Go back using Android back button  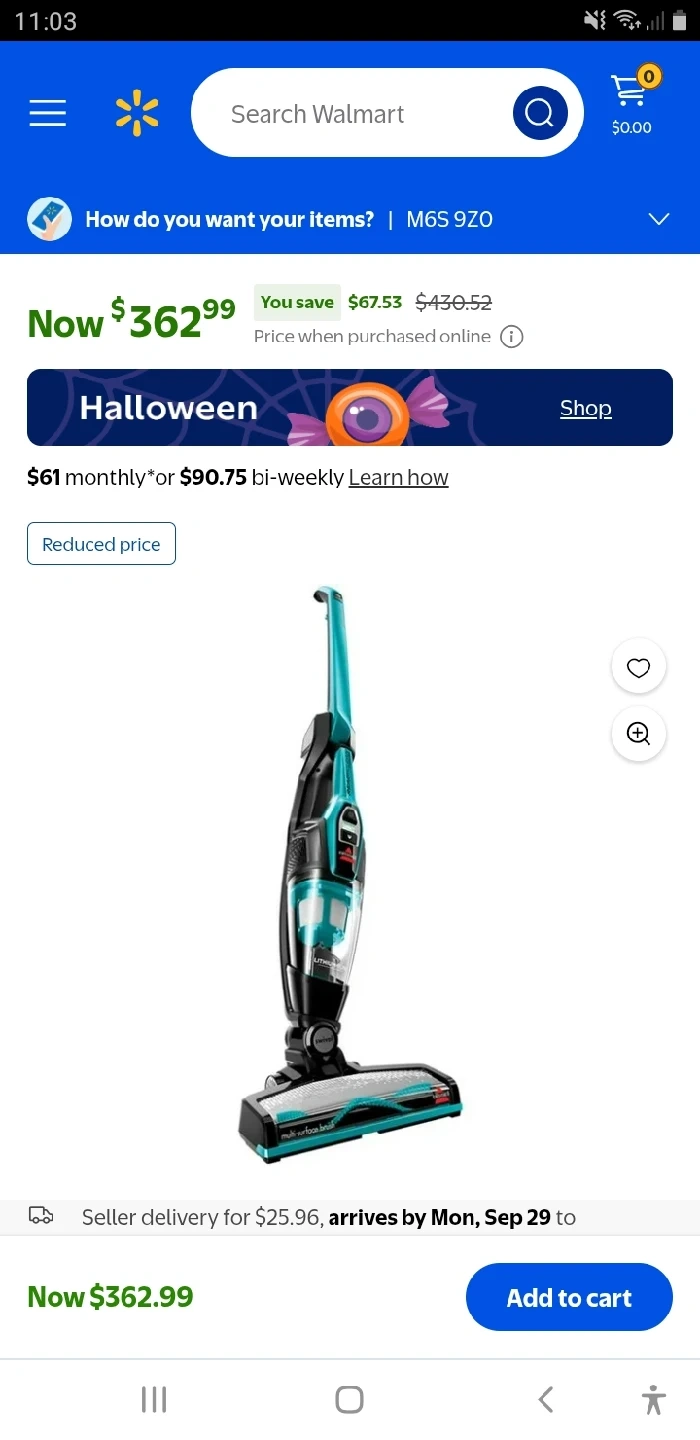pos(545,1399)
